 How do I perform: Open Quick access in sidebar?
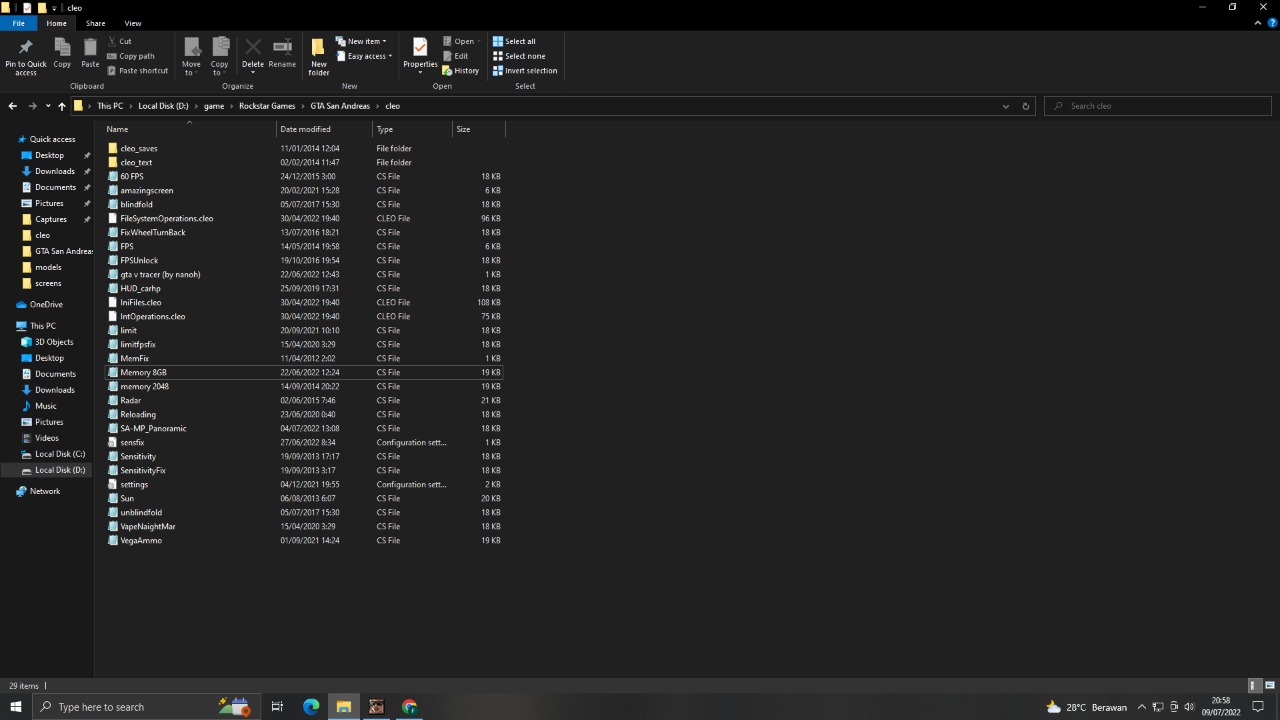coord(52,139)
